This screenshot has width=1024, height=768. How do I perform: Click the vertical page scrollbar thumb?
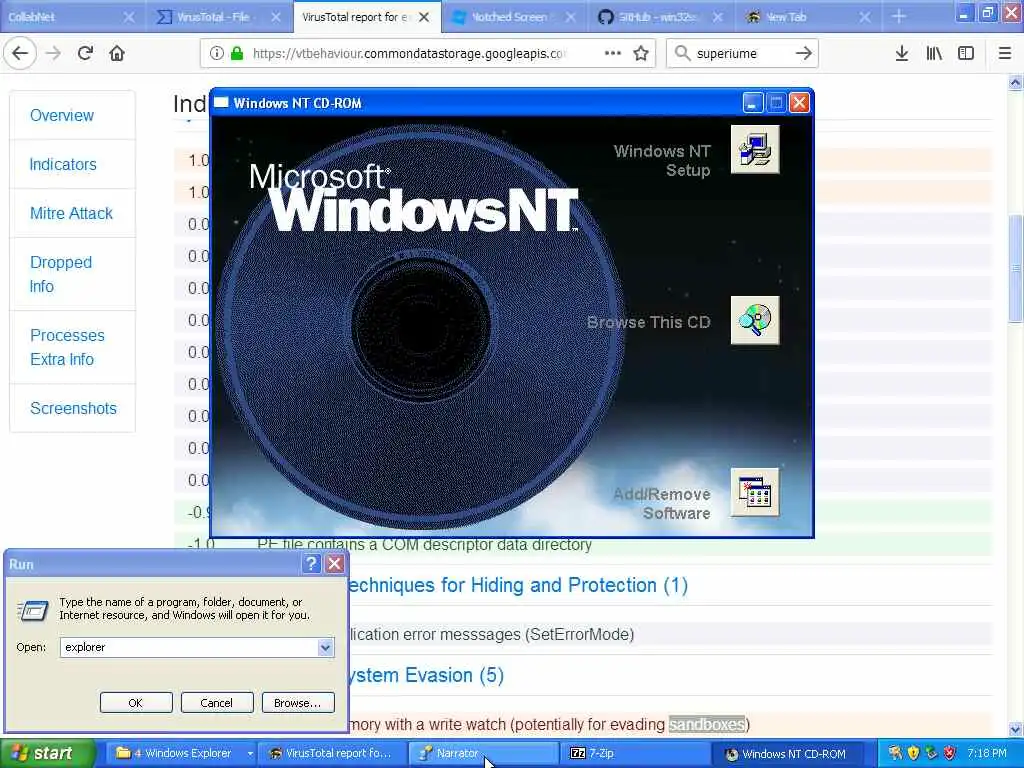click(1016, 268)
